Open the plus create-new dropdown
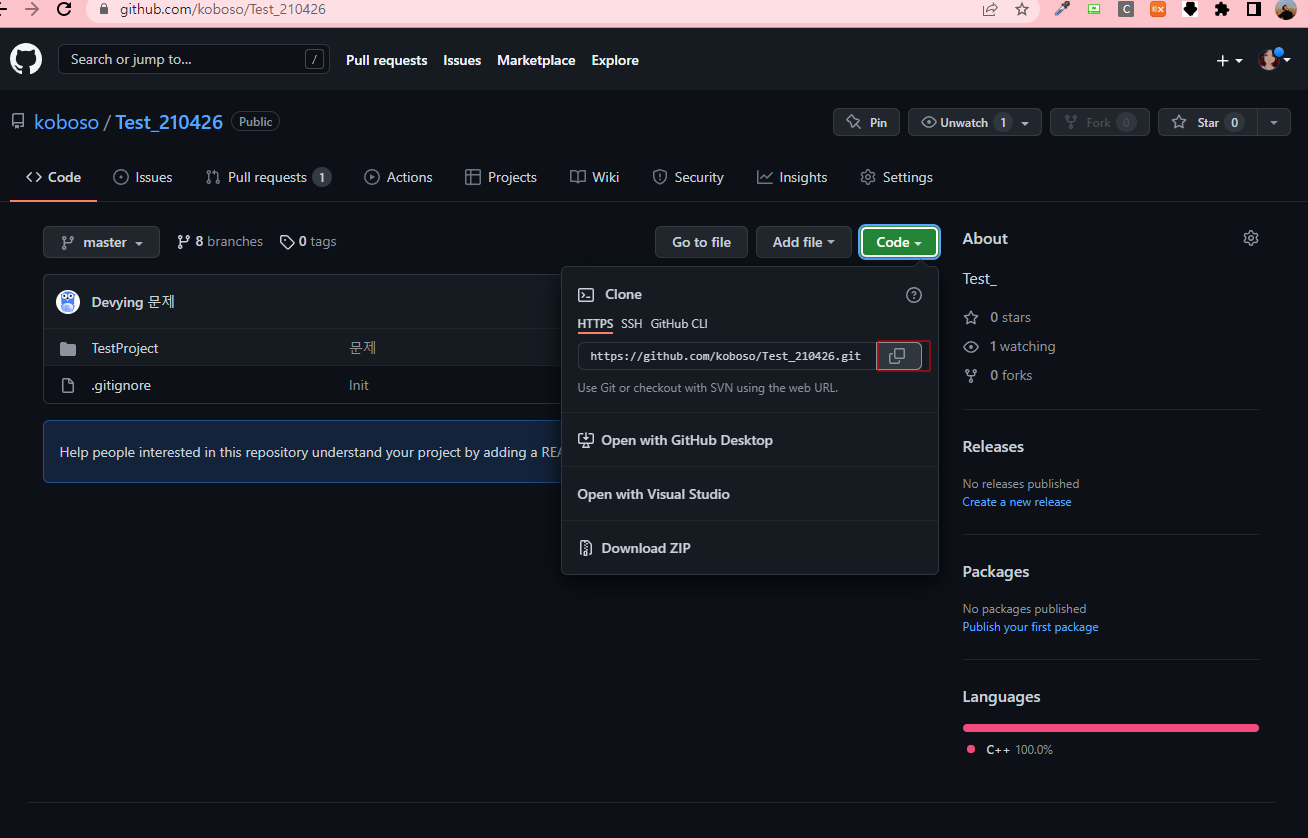 1229,61
